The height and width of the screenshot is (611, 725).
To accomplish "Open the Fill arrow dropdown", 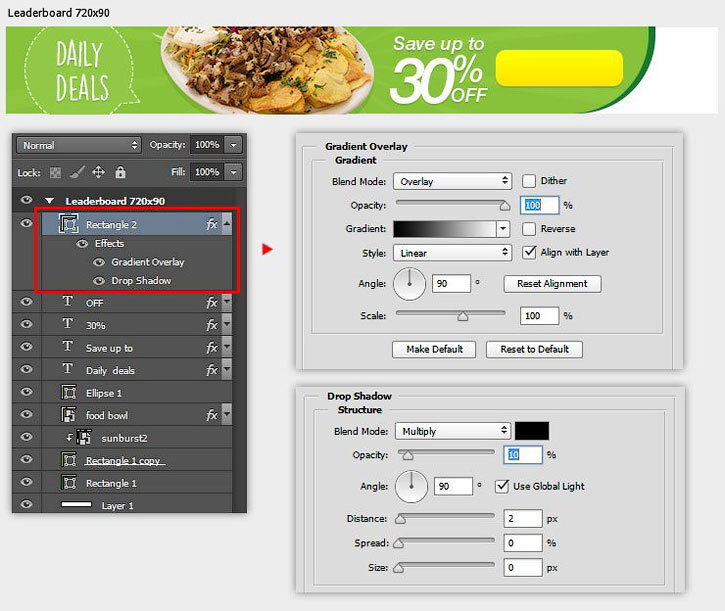I will pos(233,172).
